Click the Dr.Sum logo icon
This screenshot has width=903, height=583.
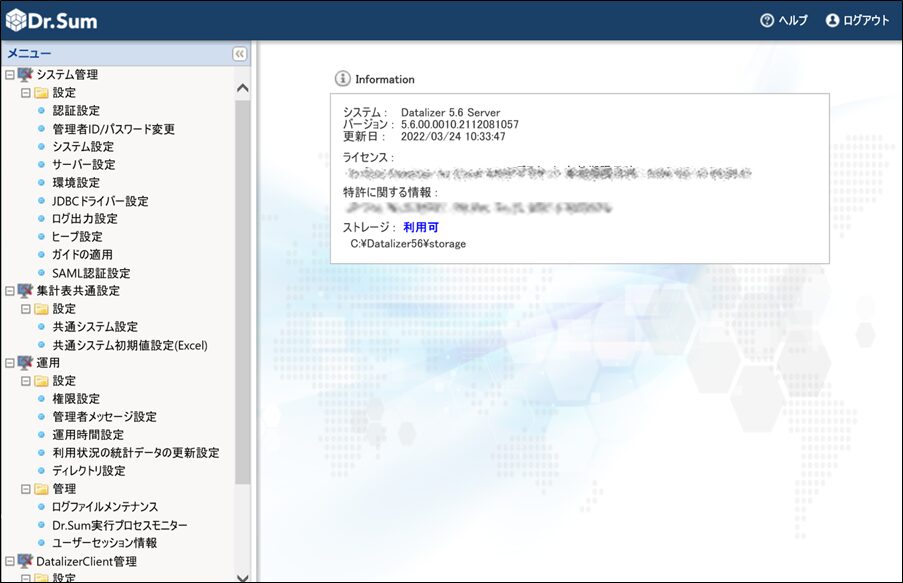[16, 20]
